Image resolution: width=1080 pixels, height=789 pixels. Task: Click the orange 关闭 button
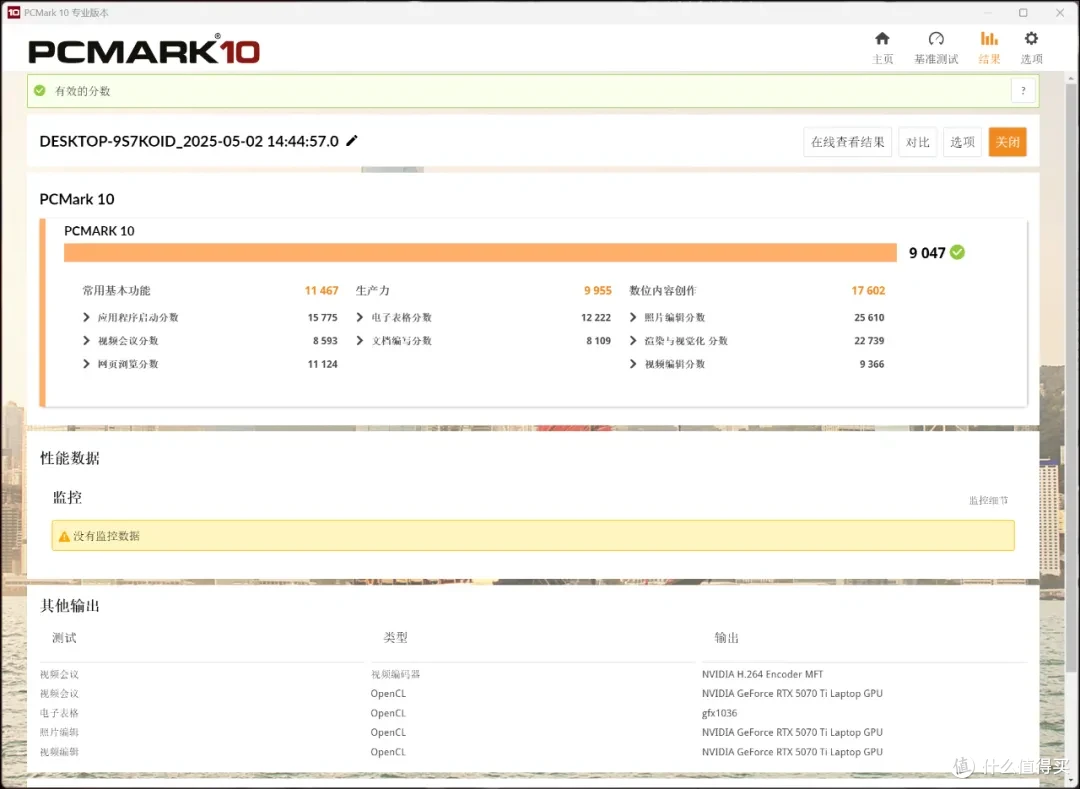(x=1008, y=142)
